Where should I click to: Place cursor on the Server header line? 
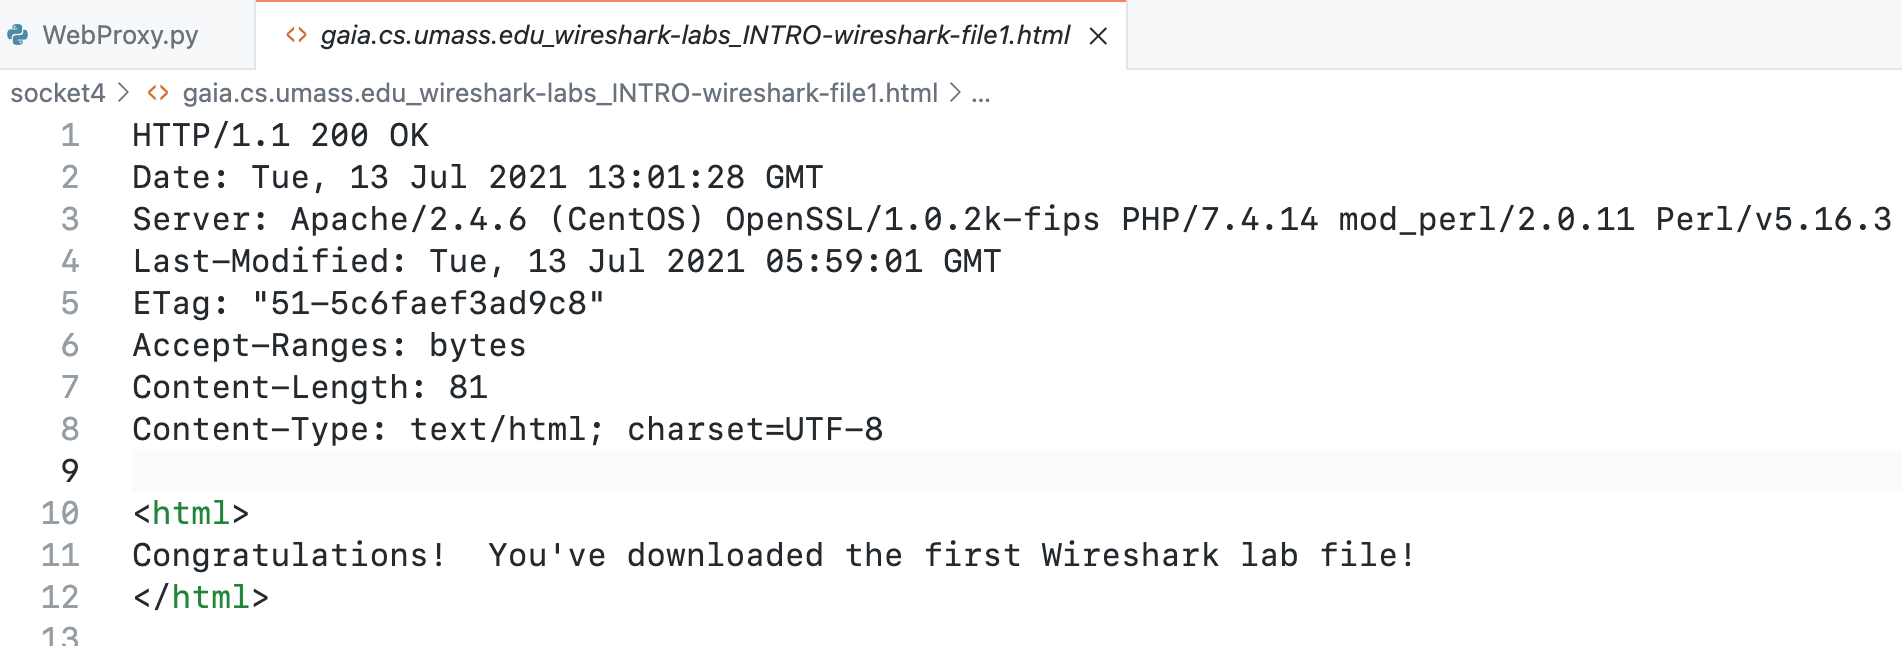(1012, 219)
